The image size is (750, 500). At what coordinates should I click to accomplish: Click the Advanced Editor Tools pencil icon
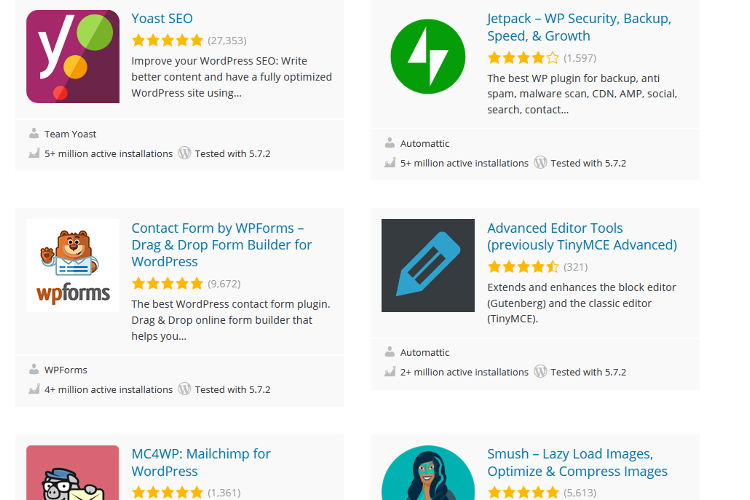pos(428,265)
